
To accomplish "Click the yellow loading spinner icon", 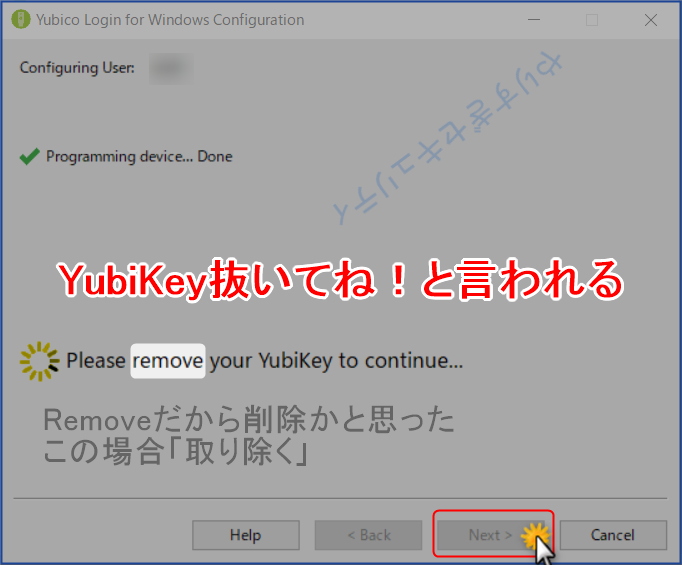I will 40,361.
